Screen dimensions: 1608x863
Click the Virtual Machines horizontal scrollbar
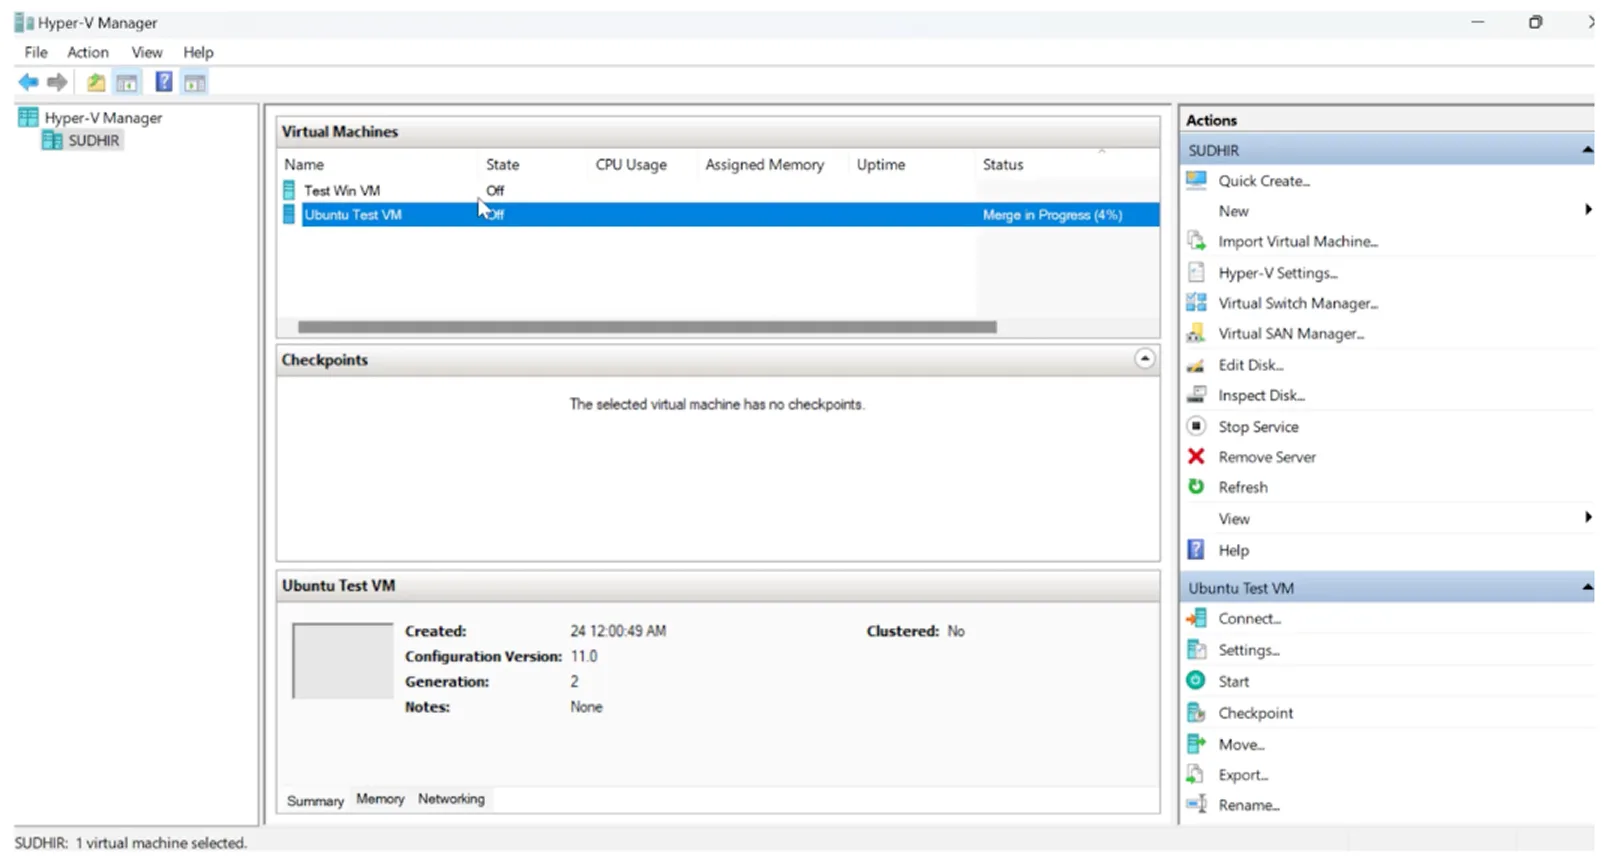[647, 327]
